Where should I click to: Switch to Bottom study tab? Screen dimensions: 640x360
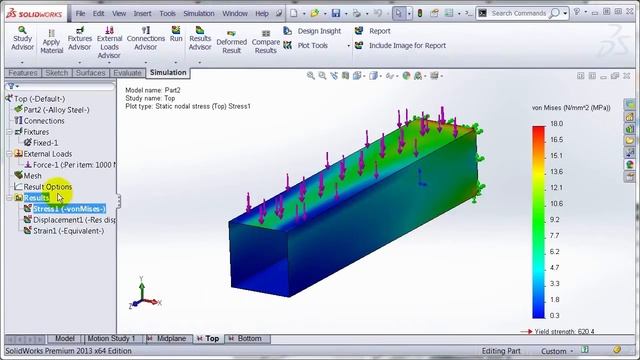246,338
